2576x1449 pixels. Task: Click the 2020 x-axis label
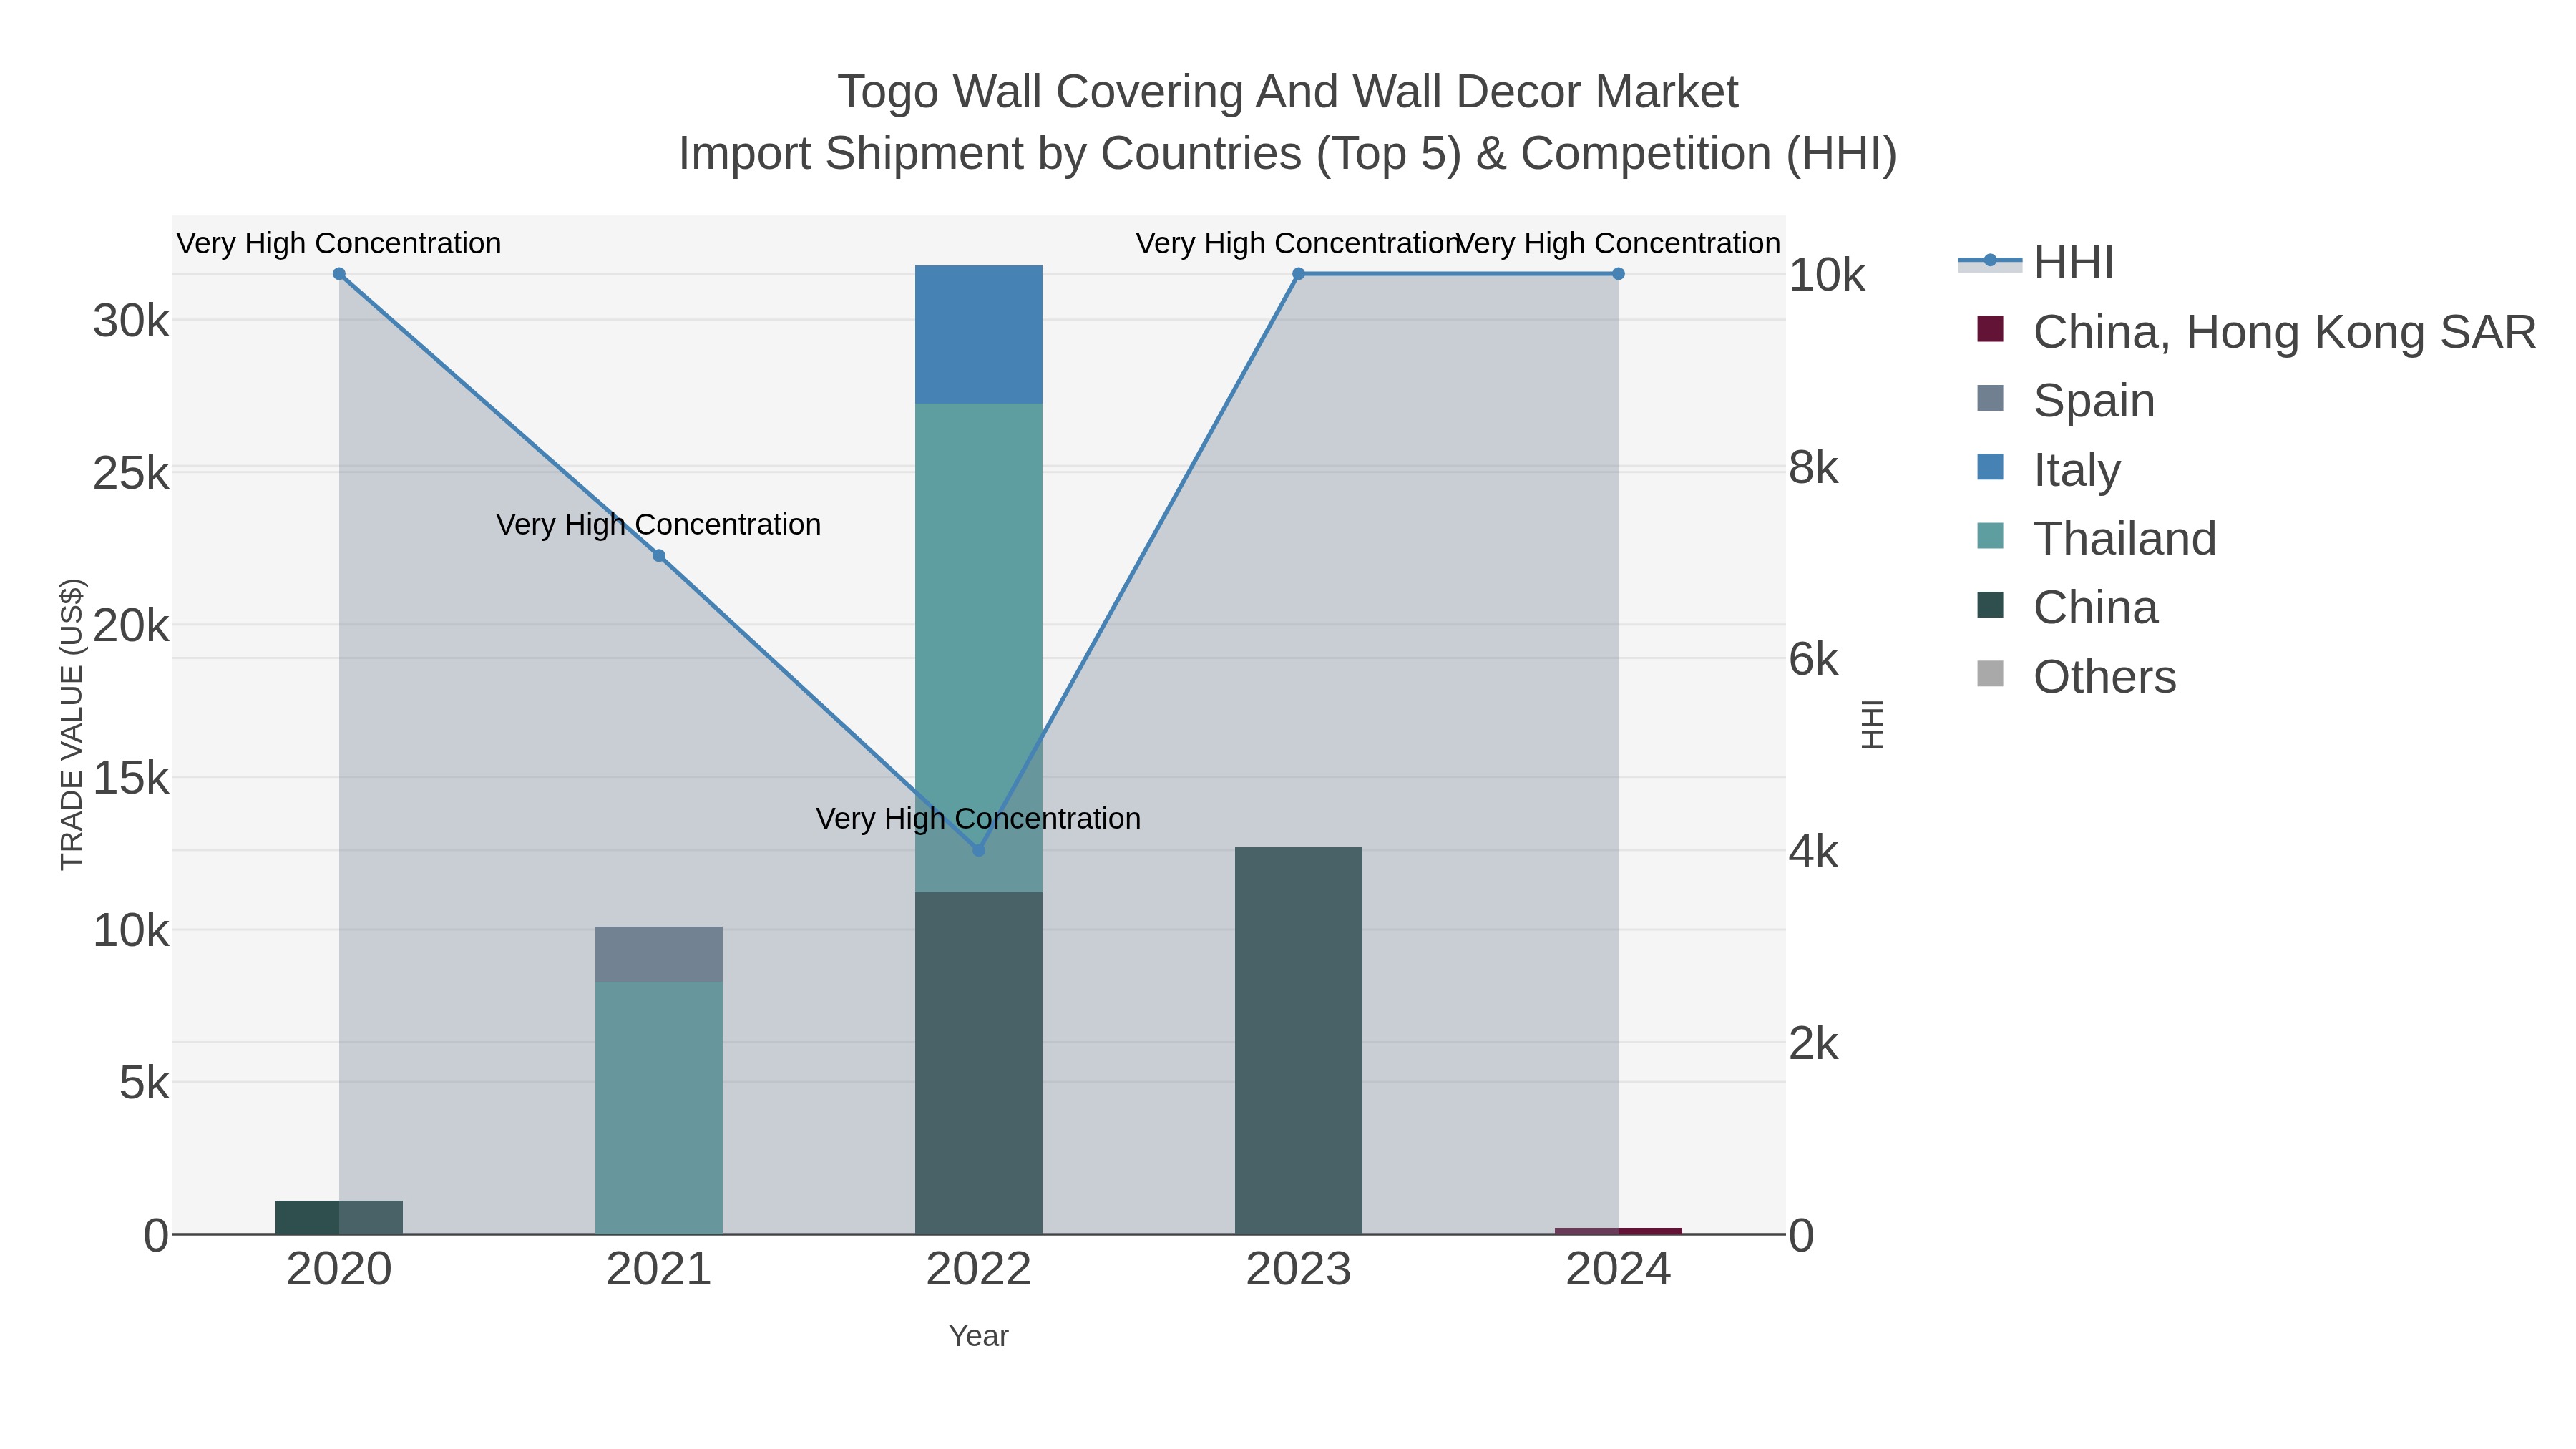pyautogui.click(x=339, y=1270)
